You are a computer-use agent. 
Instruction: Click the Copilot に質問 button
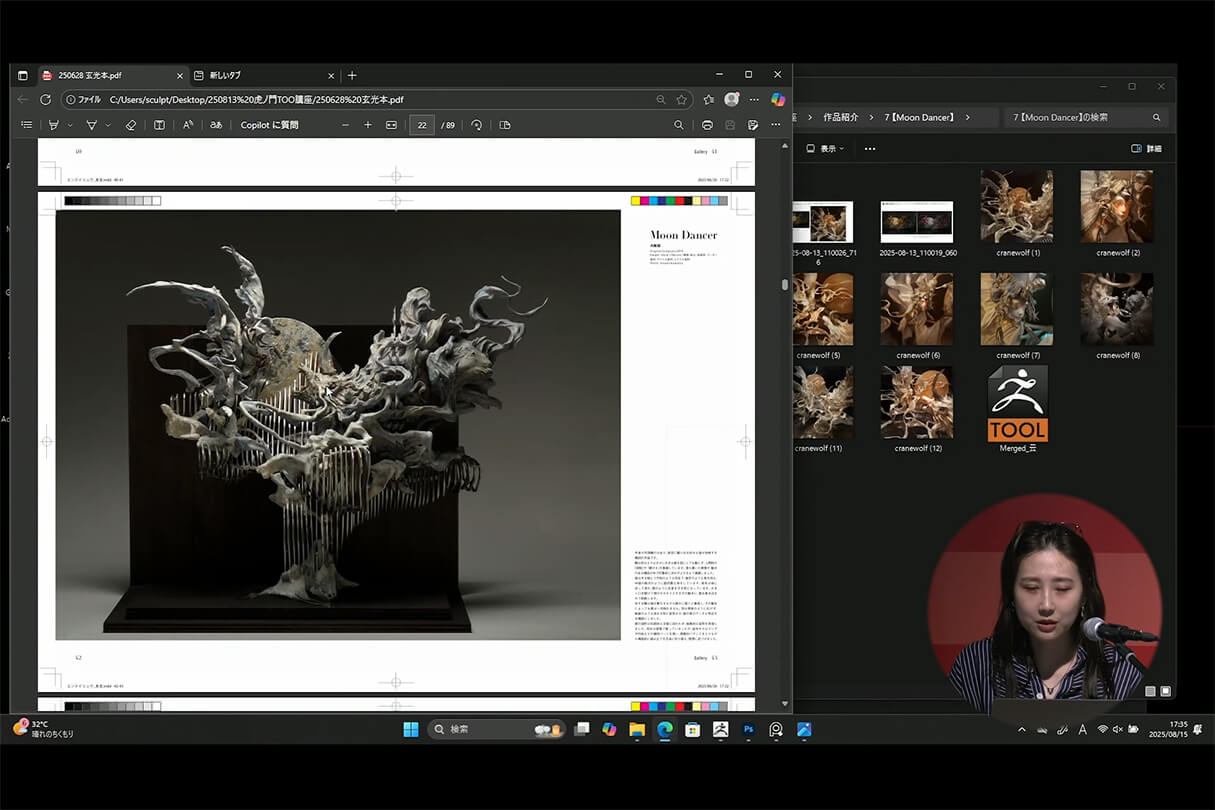click(269, 125)
